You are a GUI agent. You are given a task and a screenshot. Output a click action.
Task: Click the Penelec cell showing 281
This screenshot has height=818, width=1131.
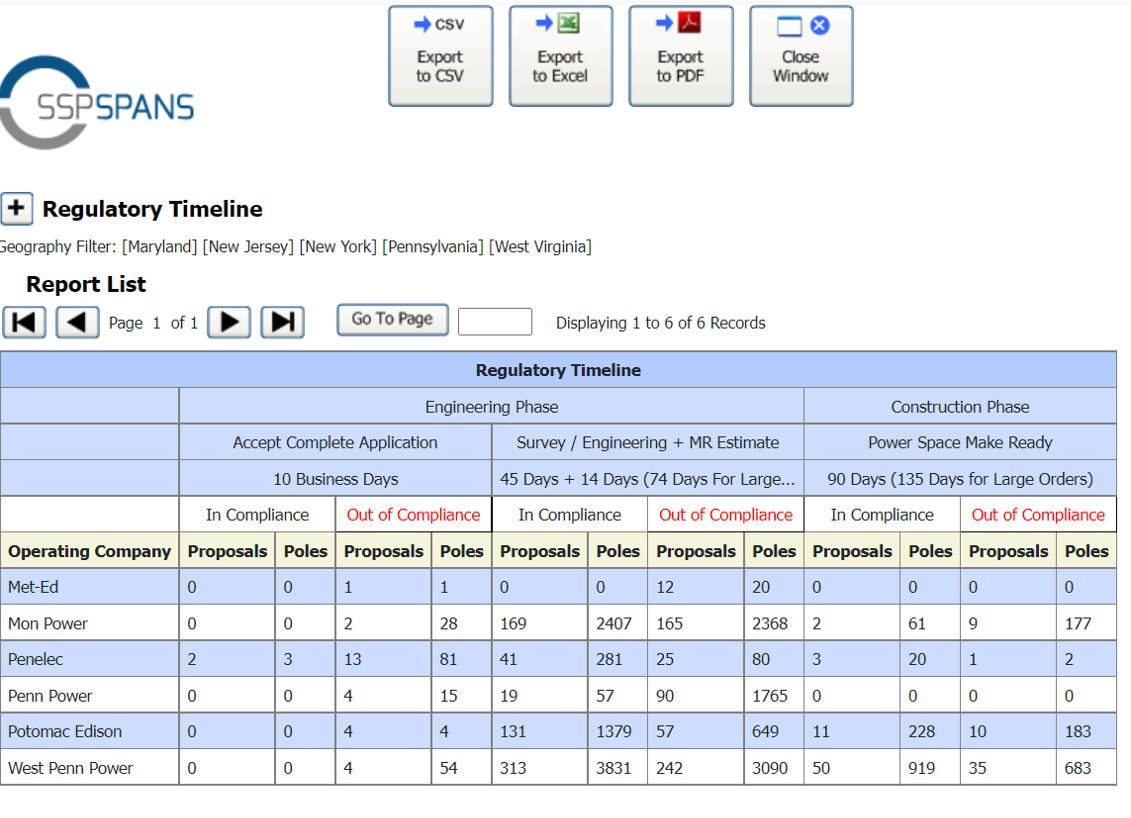(x=617, y=659)
